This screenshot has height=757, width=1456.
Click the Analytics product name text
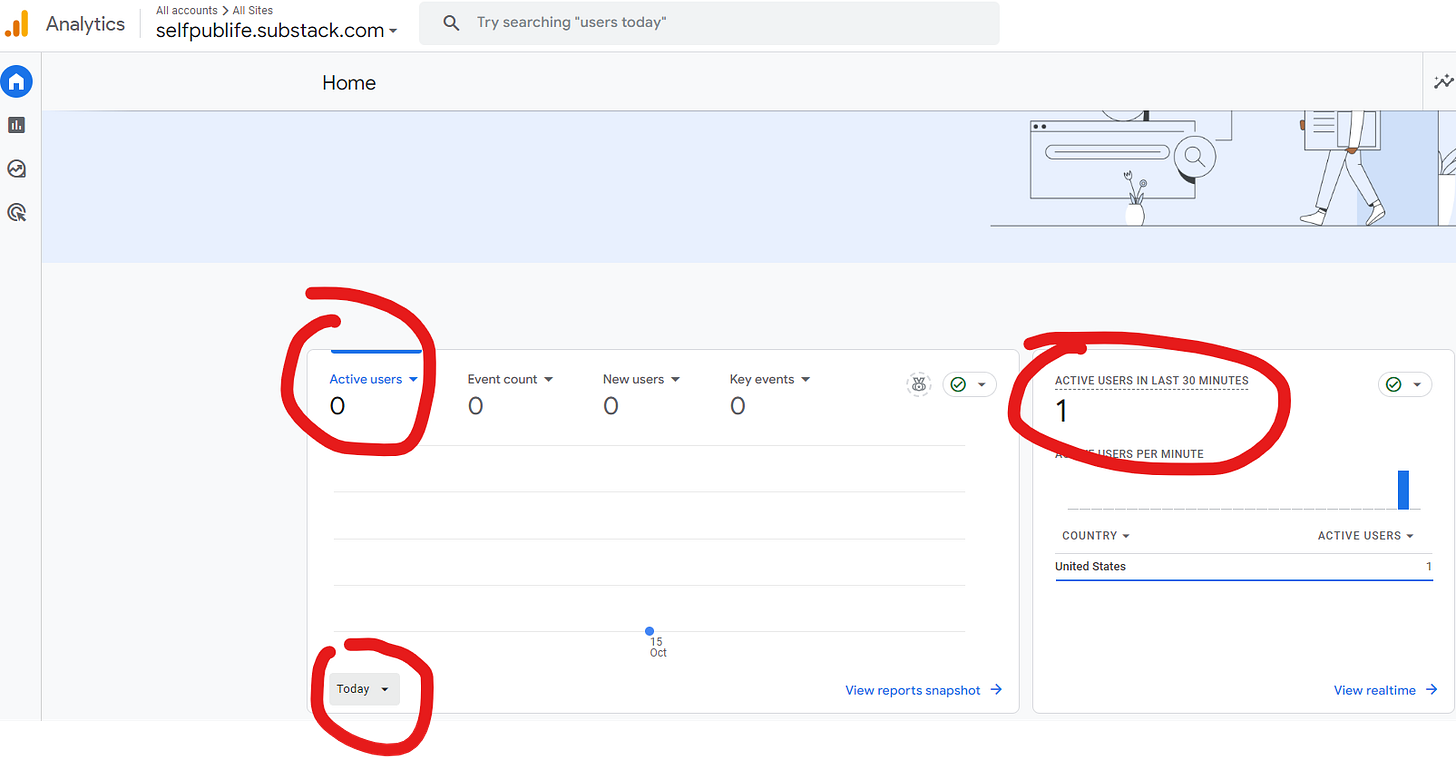86,24
